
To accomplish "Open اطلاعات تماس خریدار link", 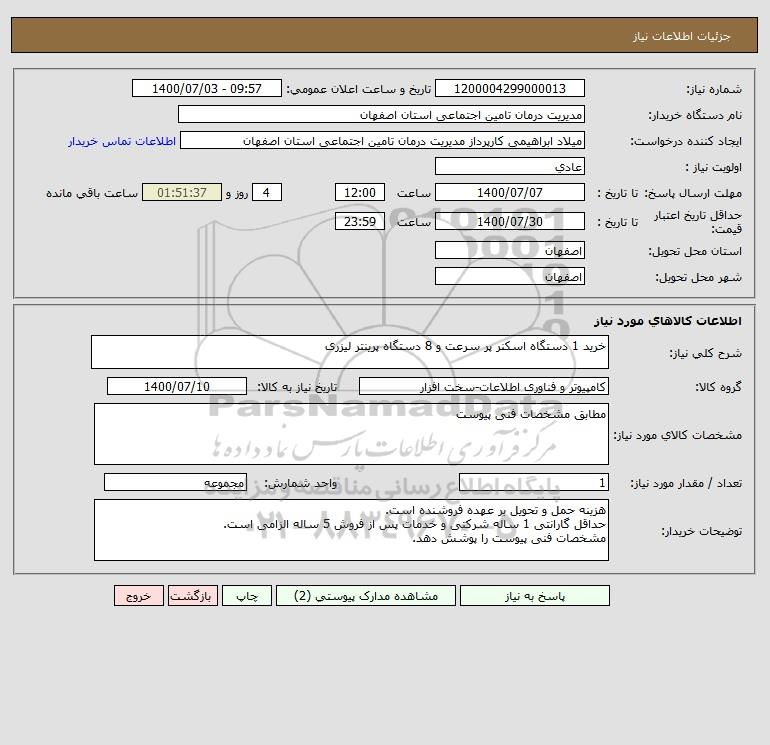I will pos(122,141).
